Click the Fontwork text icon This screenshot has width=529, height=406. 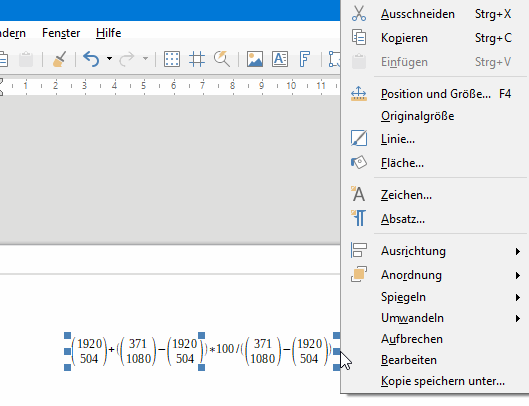[x=305, y=59]
